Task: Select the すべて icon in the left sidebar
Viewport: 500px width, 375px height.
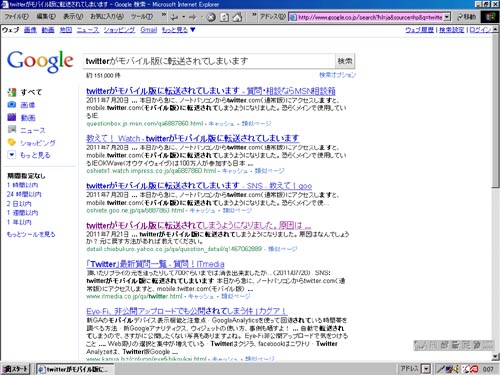Action: [12, 92]
